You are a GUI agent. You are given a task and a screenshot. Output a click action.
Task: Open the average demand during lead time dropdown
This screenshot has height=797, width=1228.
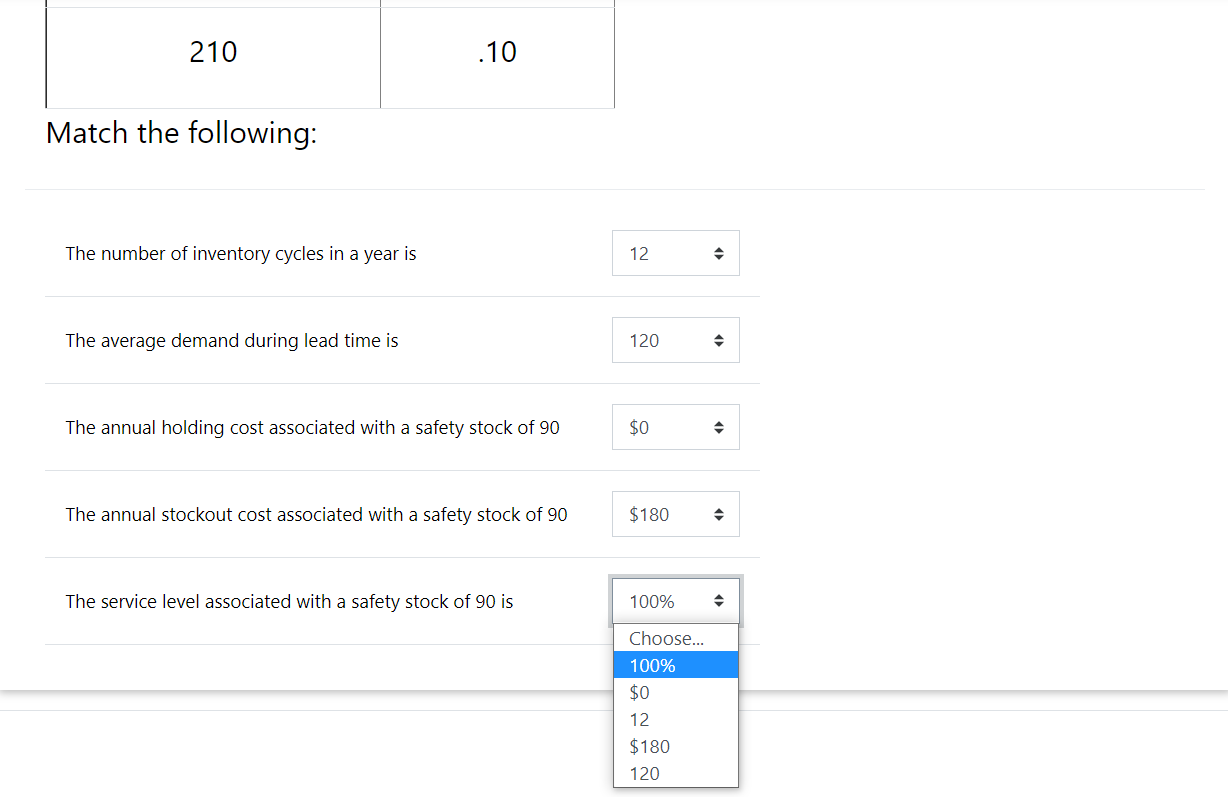point(675,340)
